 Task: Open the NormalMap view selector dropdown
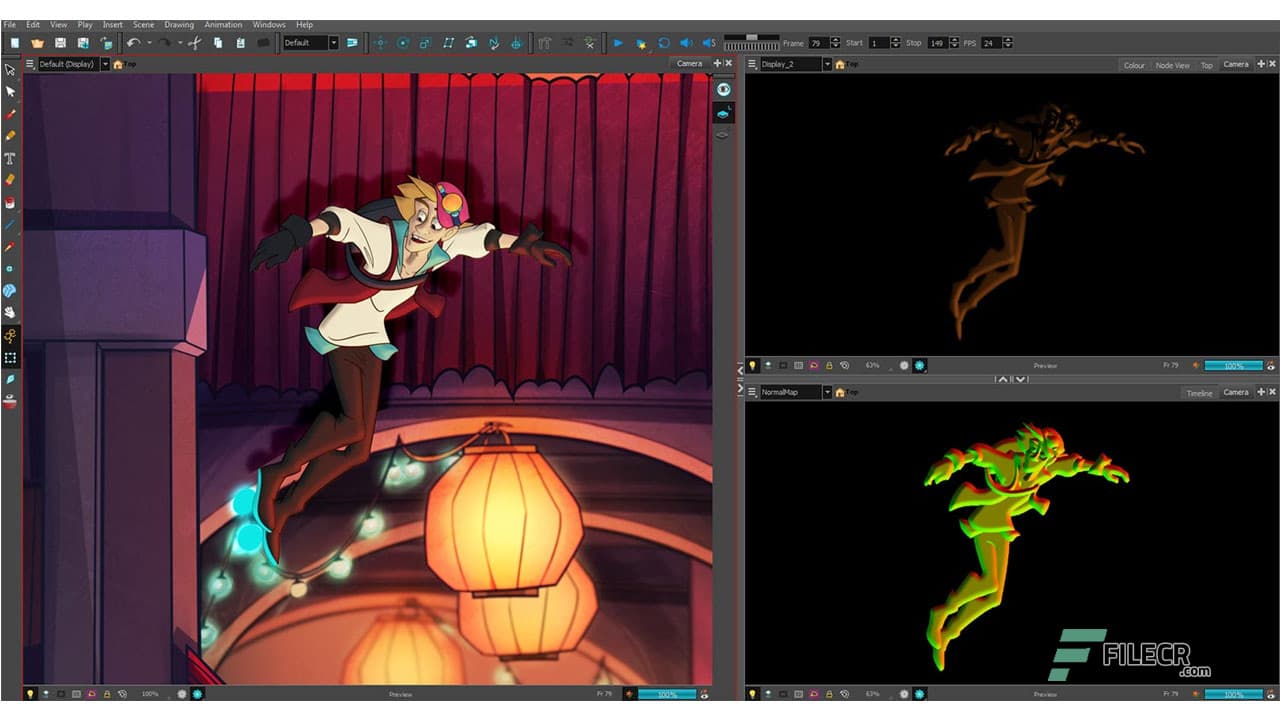click(827, 391)
